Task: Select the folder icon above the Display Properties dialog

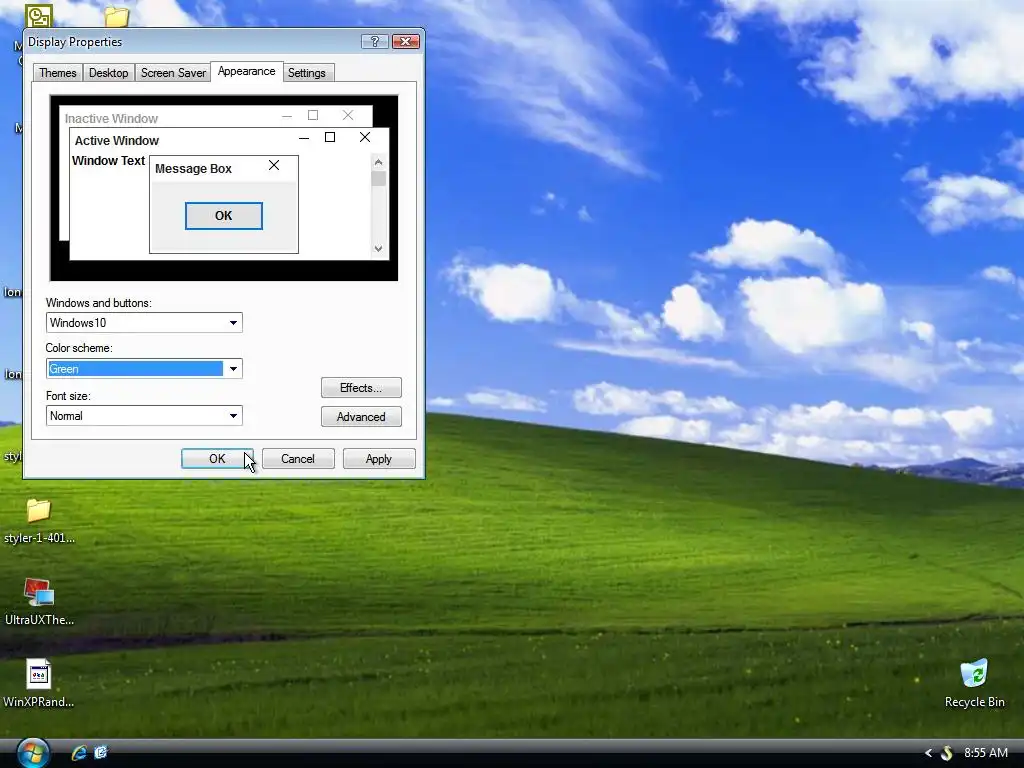Action: pos(116,16)
